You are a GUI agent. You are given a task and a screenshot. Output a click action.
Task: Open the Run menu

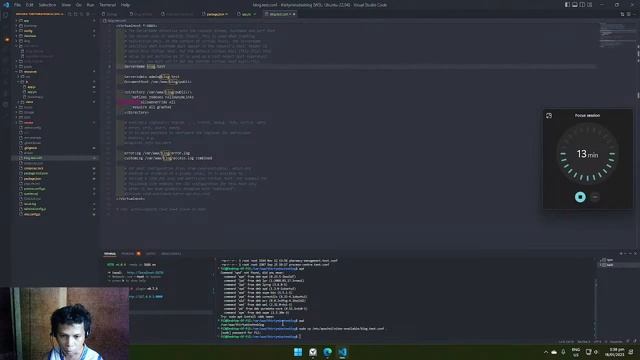coord(90,5)
